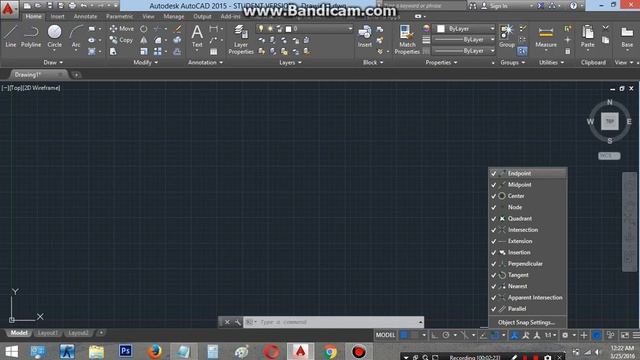Screen dimensions: 640x360
Task: Toggle the Nearest object snap
Action: pos(528,286)
